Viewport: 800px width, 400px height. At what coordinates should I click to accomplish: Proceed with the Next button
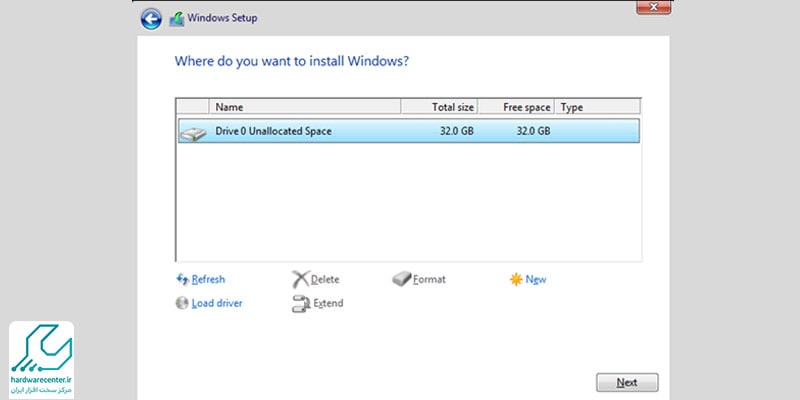pyautogui.click(x=627, y=383)
